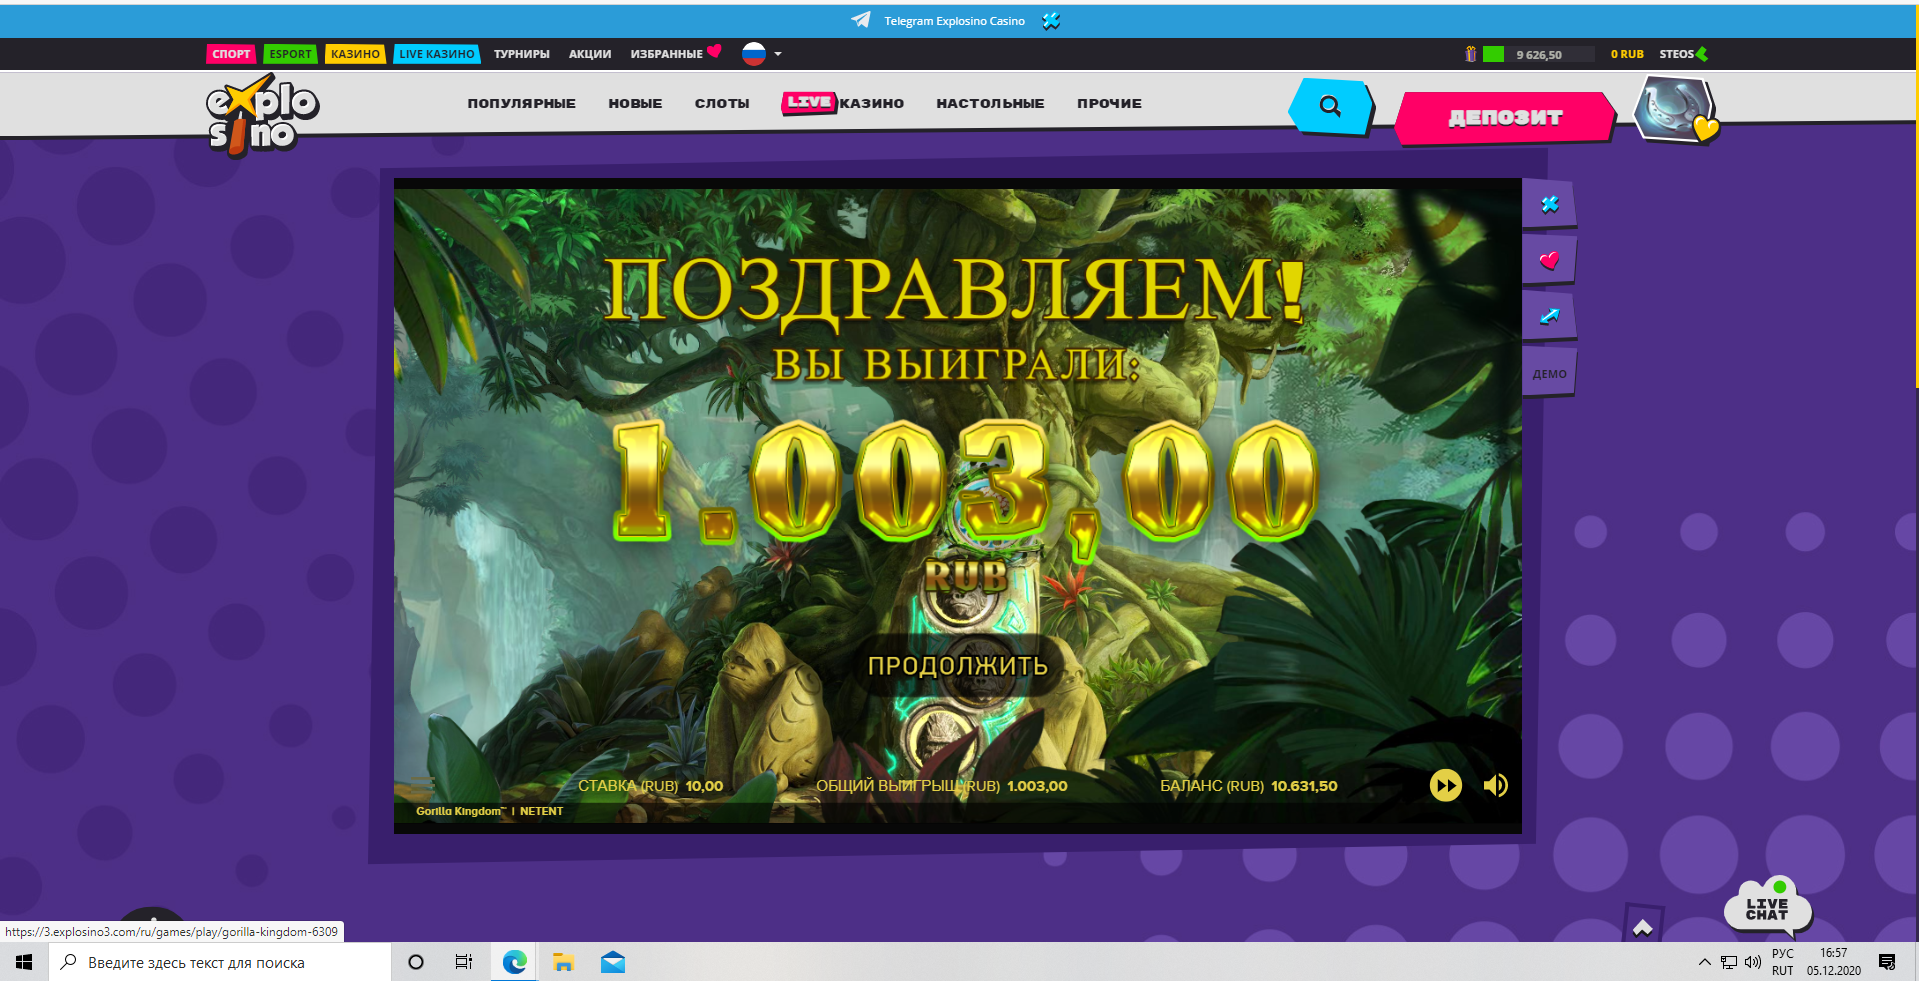Image resolution: width=1919 pixels, height=981 pixels.
Task: Click ПРОДОЛЖИТЬ to continue the game
Action: [x=957, y=666]
